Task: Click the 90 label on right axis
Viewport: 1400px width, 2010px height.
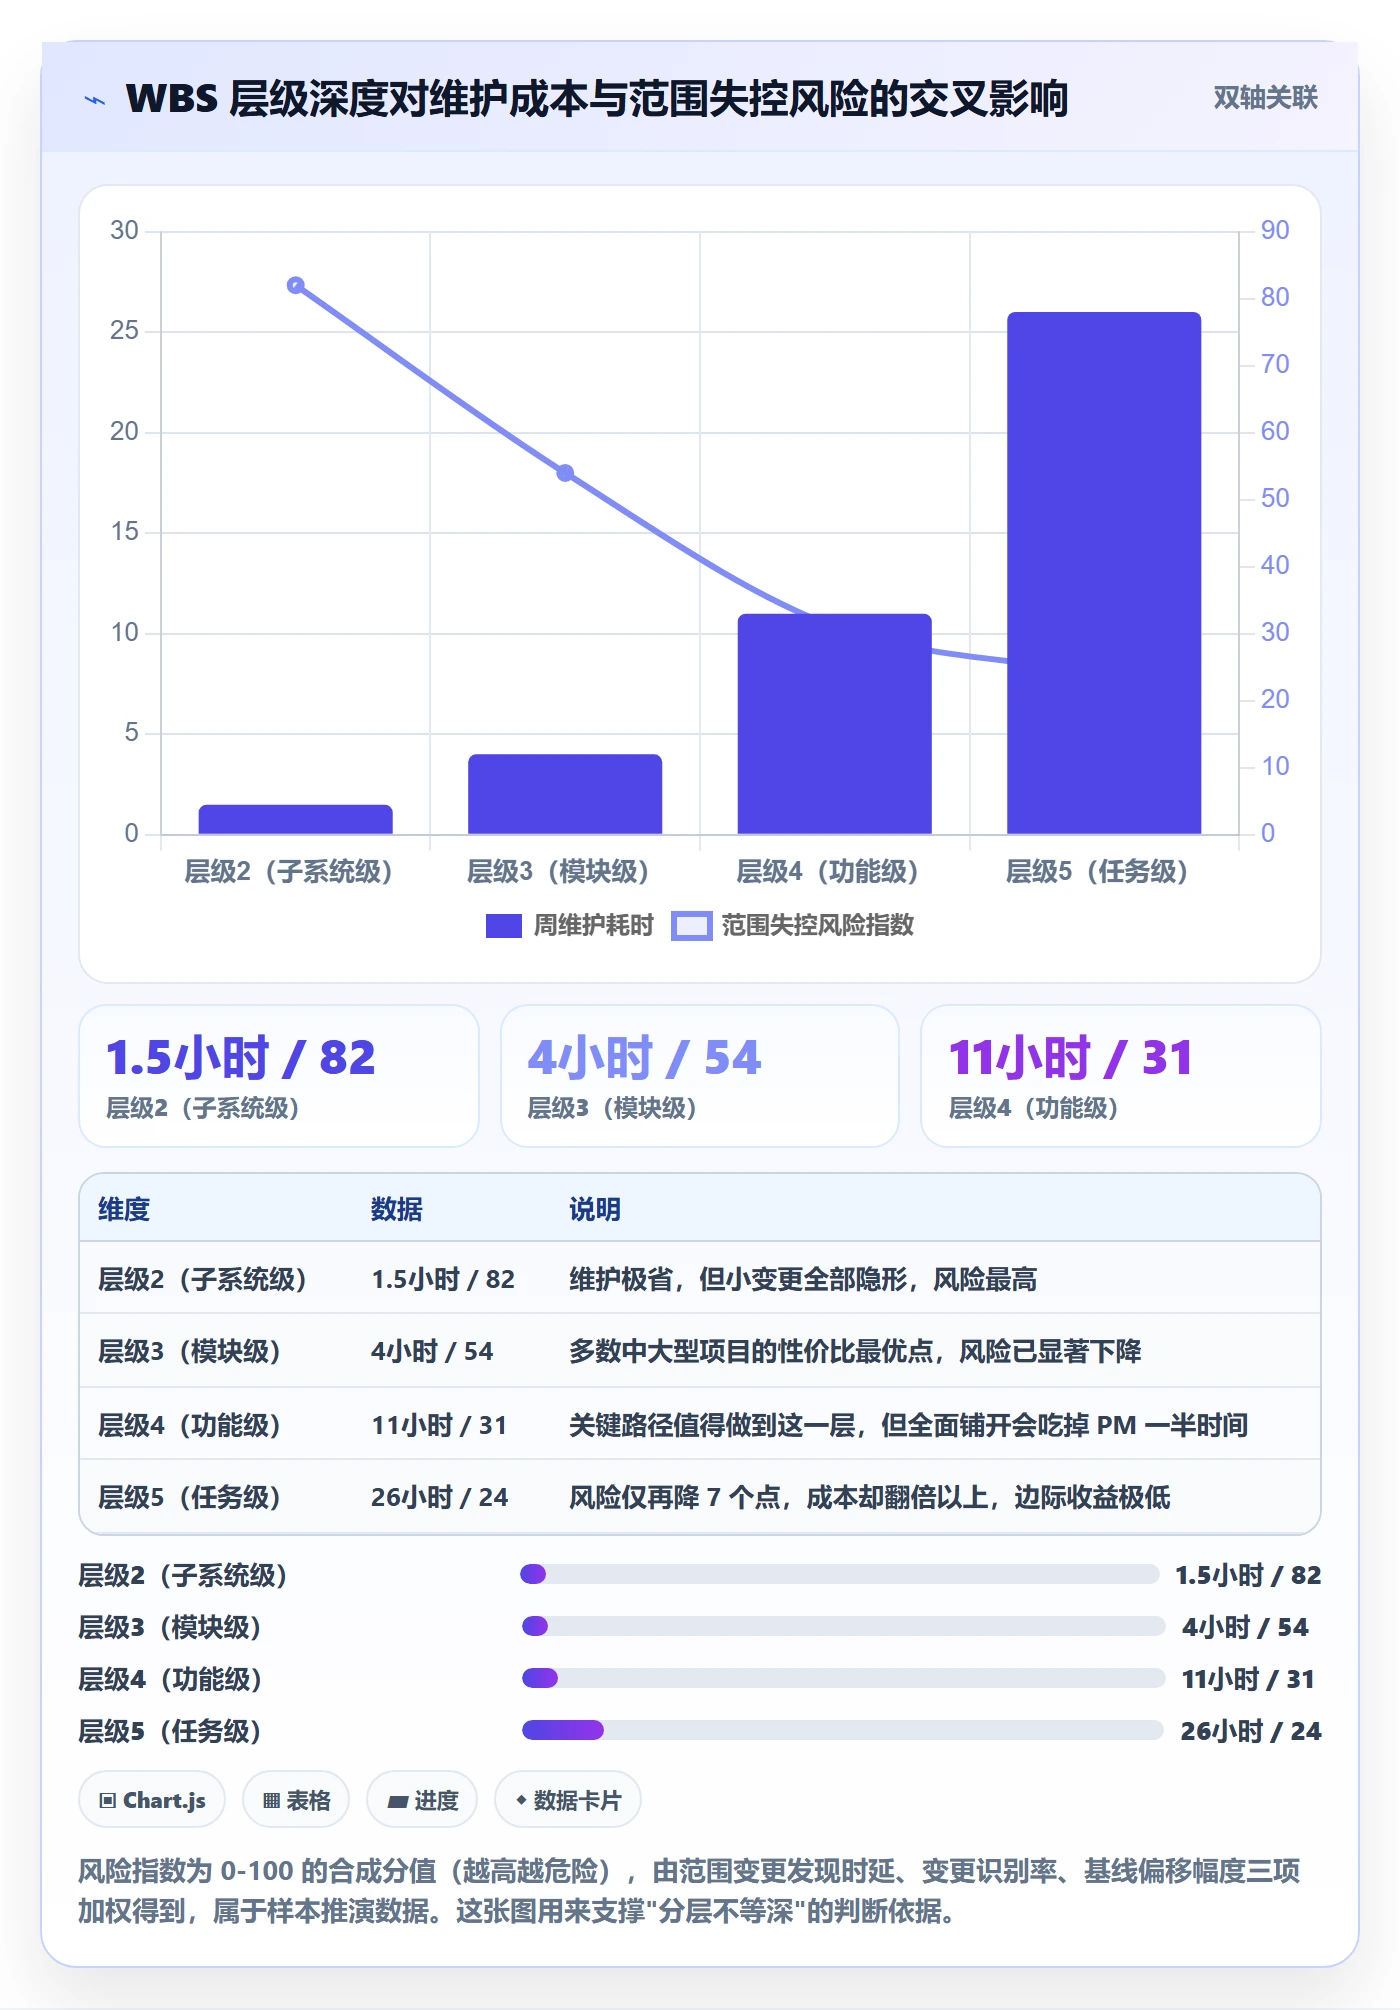Action: coord(1275,230)
